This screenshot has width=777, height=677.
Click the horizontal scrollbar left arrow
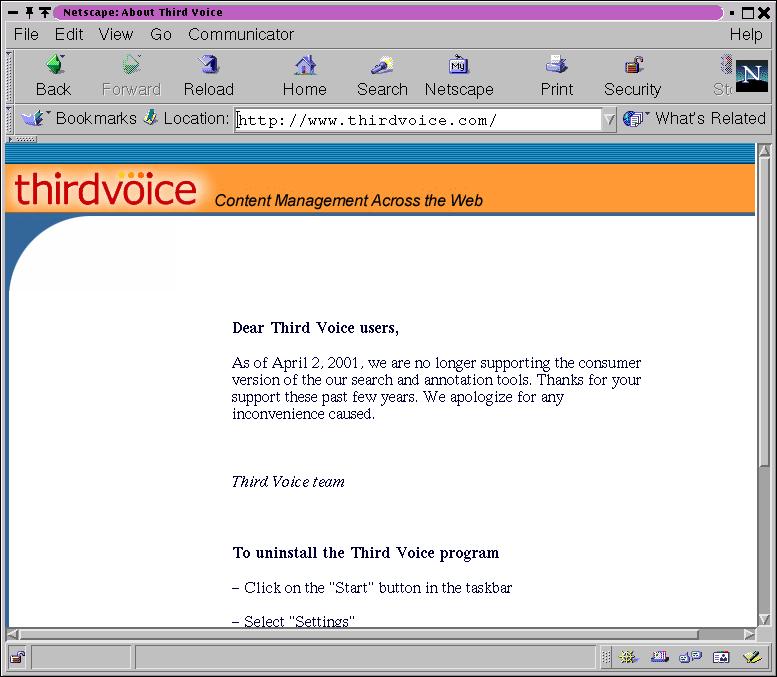[x=13, y=634]
